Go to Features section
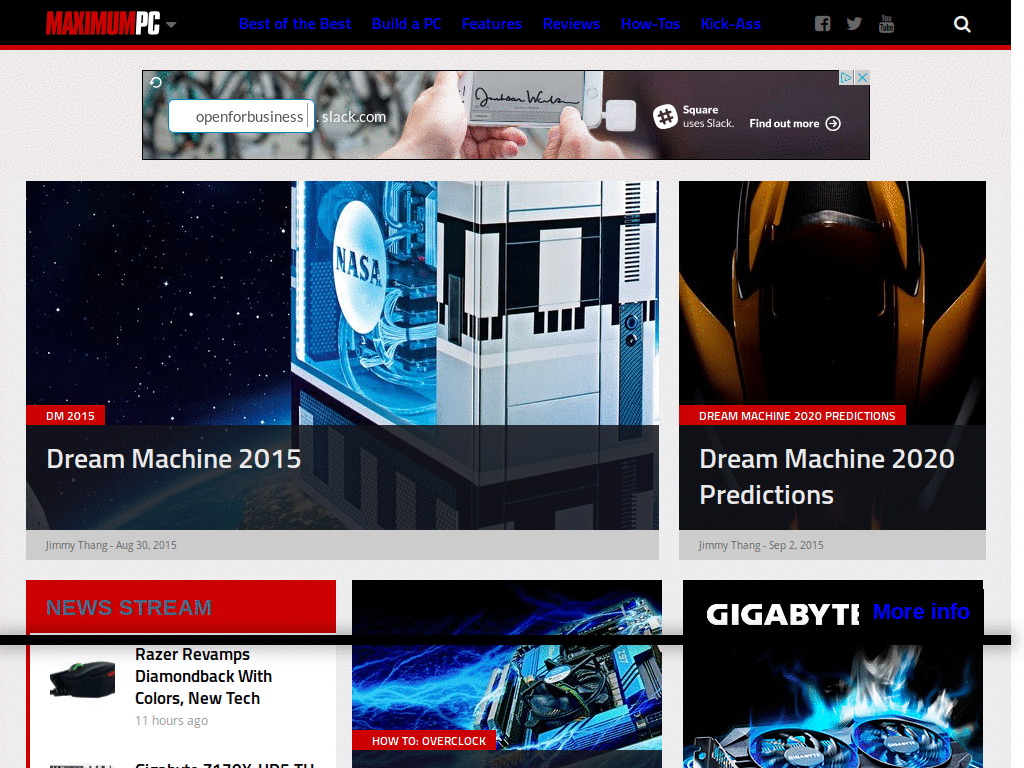The height and width of the screenshot is (768, 1024). 492,24
